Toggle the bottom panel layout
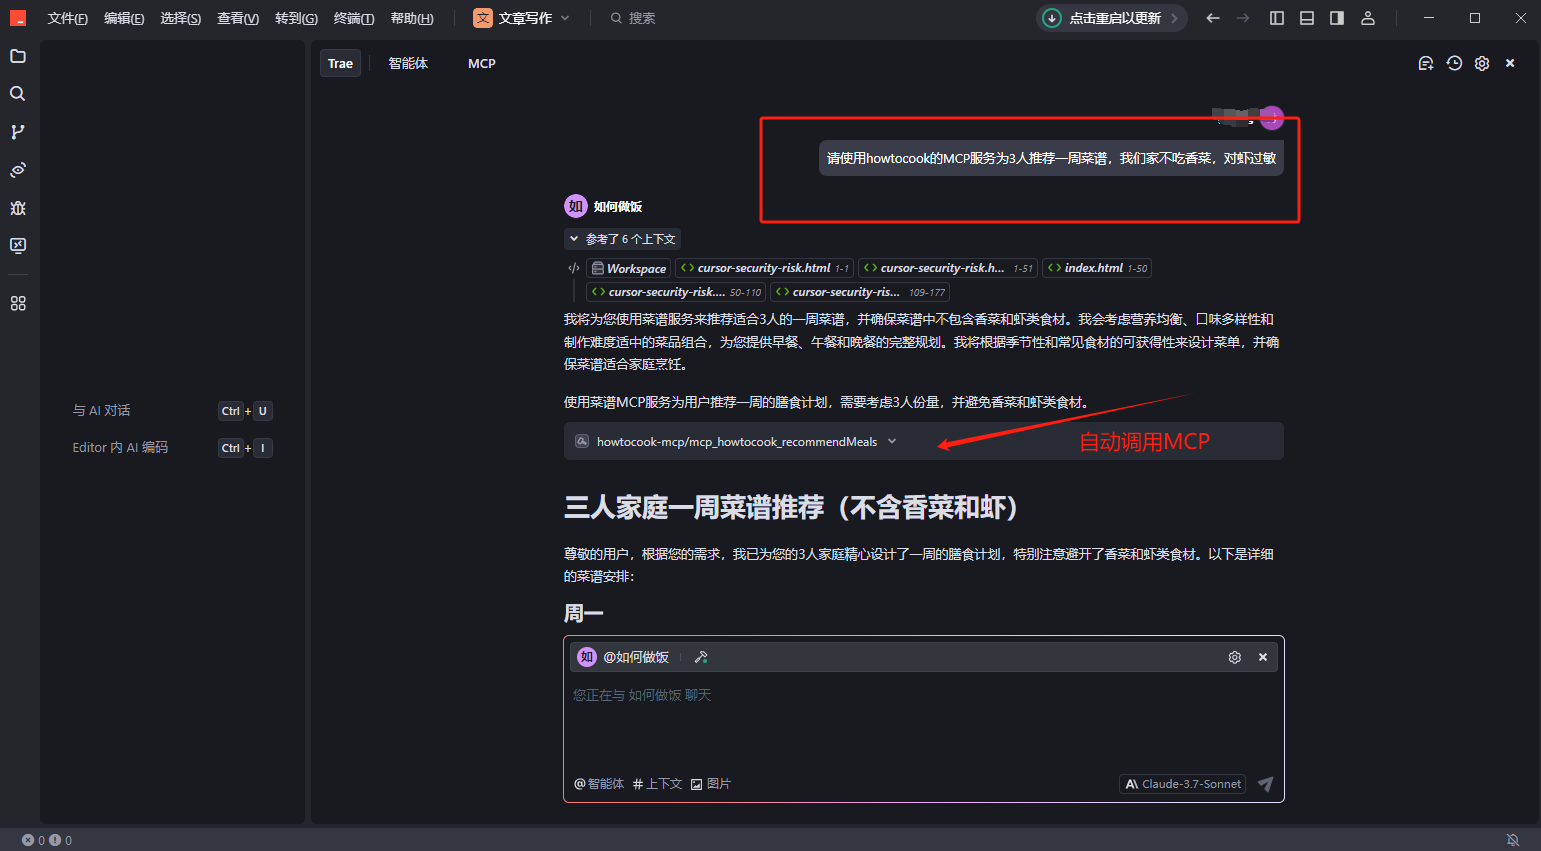This screenshot has height=851, width=1541. coord(1307,18)
